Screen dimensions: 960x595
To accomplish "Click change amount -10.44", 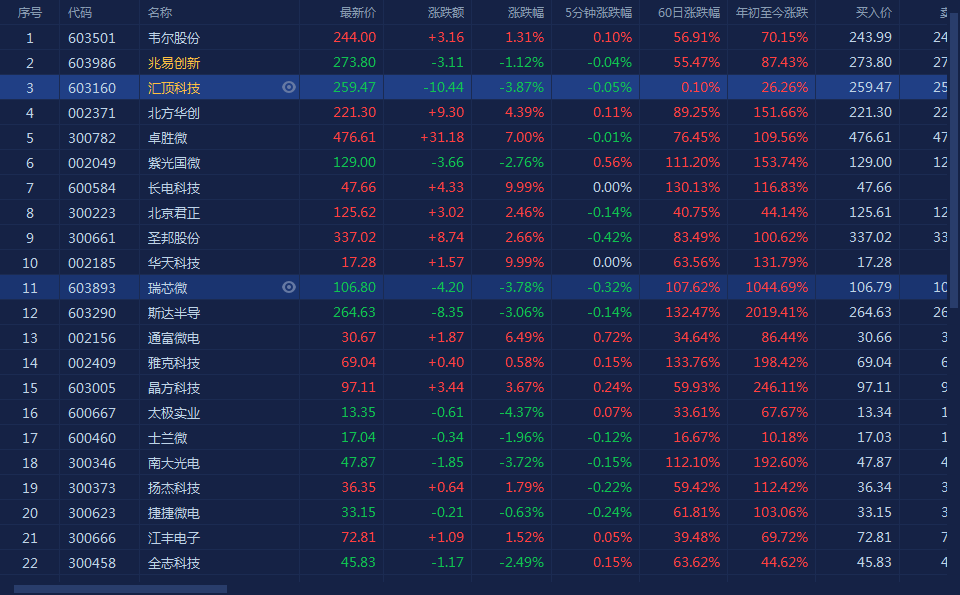I will [444, 88].
